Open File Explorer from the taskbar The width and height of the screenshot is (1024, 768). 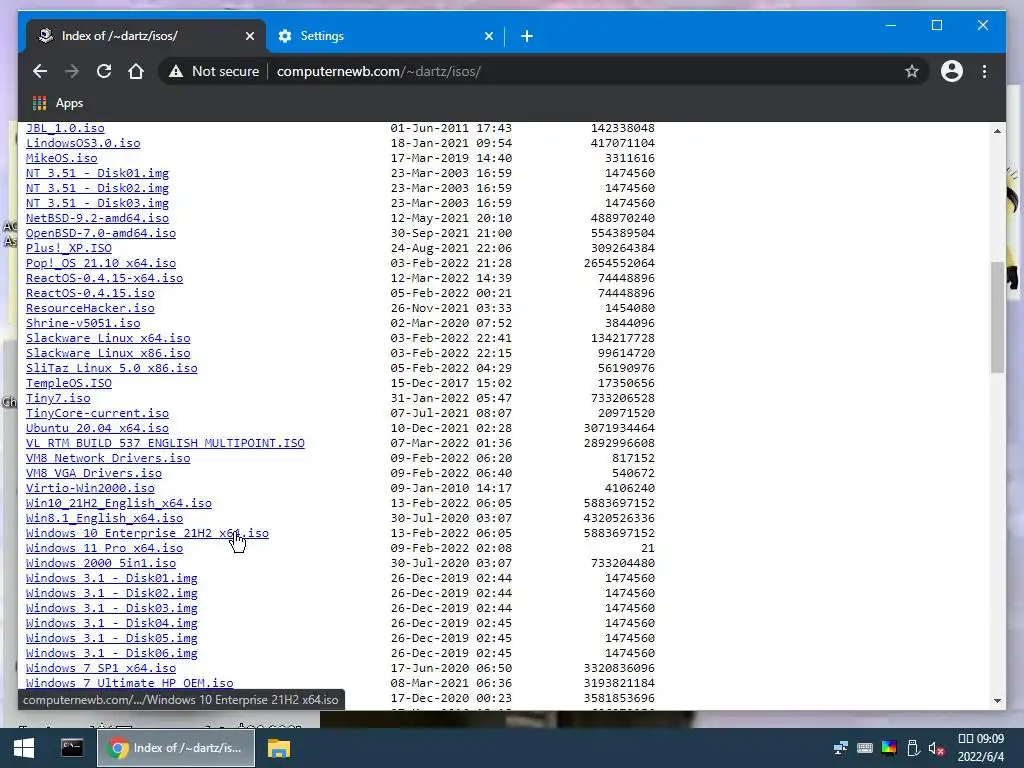[x=279, y=748]
